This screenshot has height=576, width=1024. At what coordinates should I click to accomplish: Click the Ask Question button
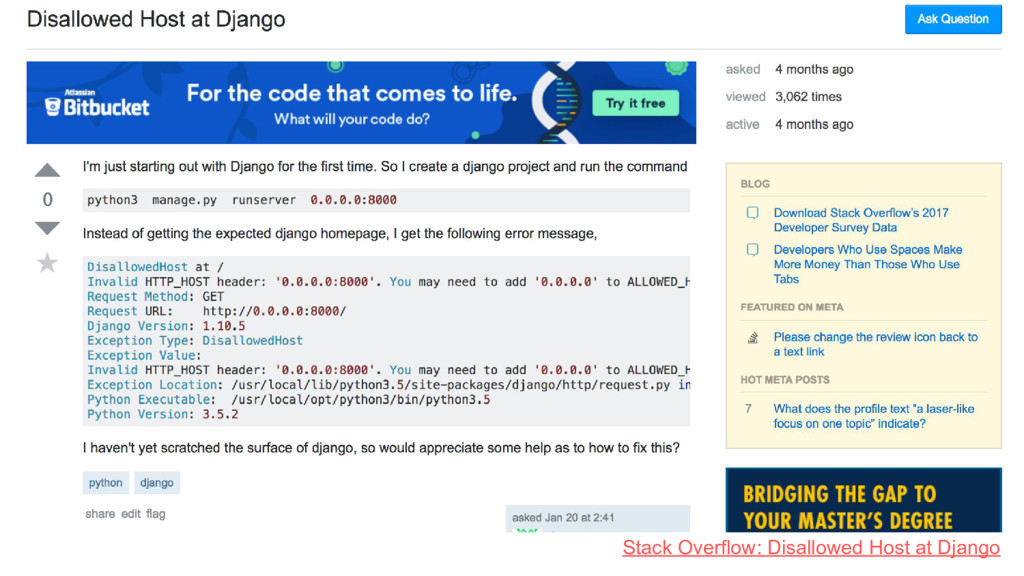[x=953, y=19]
